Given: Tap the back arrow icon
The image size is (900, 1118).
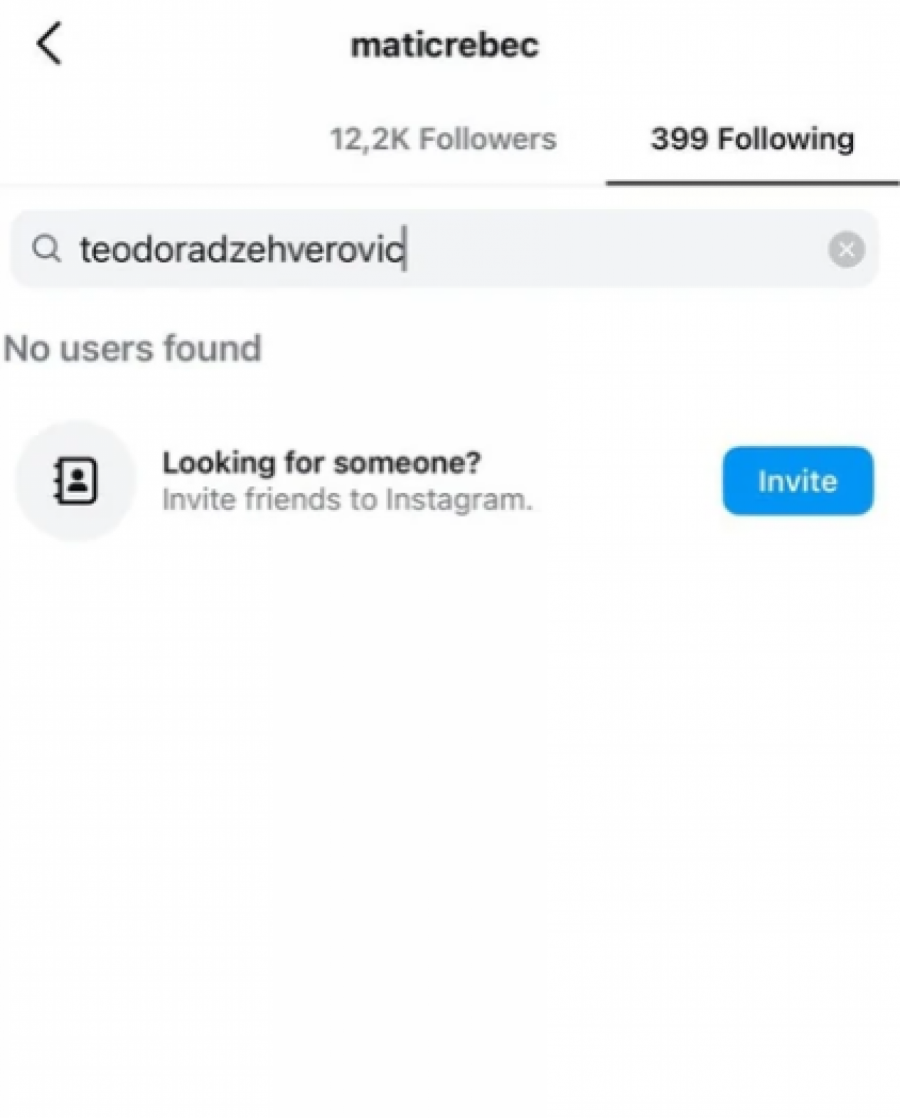Looking at the screenshot, I should coord(49,45).
